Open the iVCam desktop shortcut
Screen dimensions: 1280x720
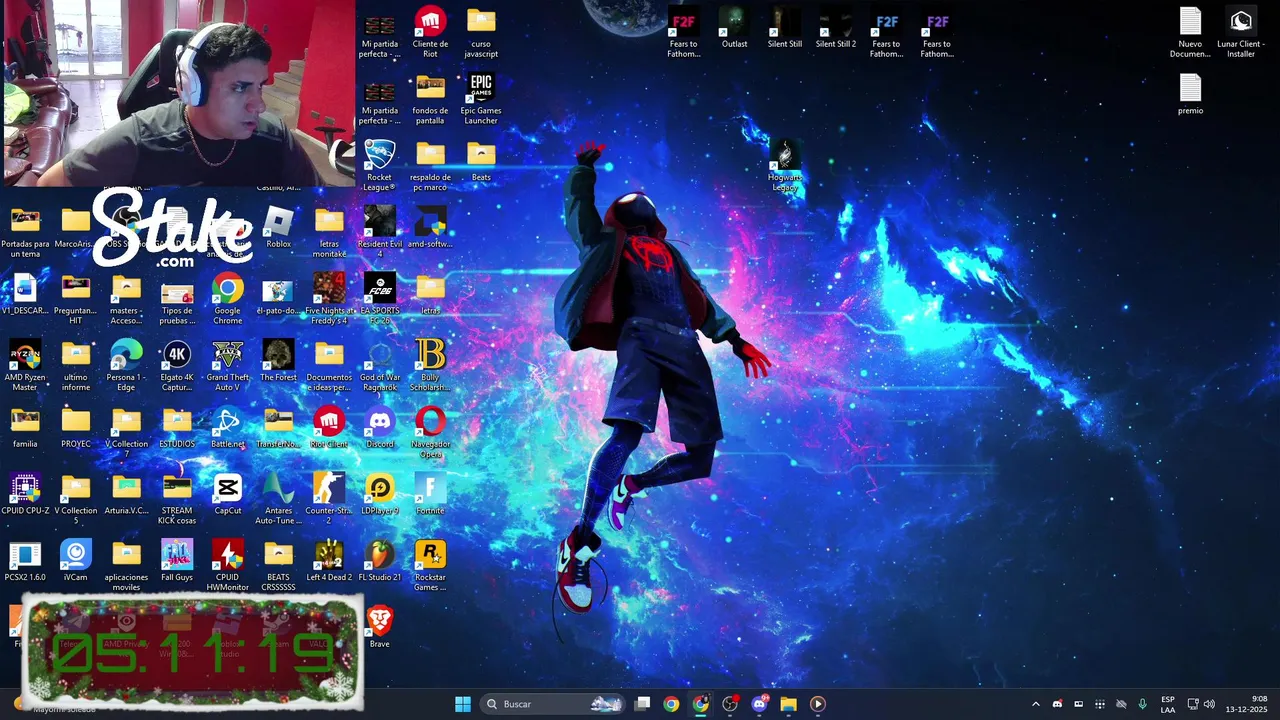[76, 561]
